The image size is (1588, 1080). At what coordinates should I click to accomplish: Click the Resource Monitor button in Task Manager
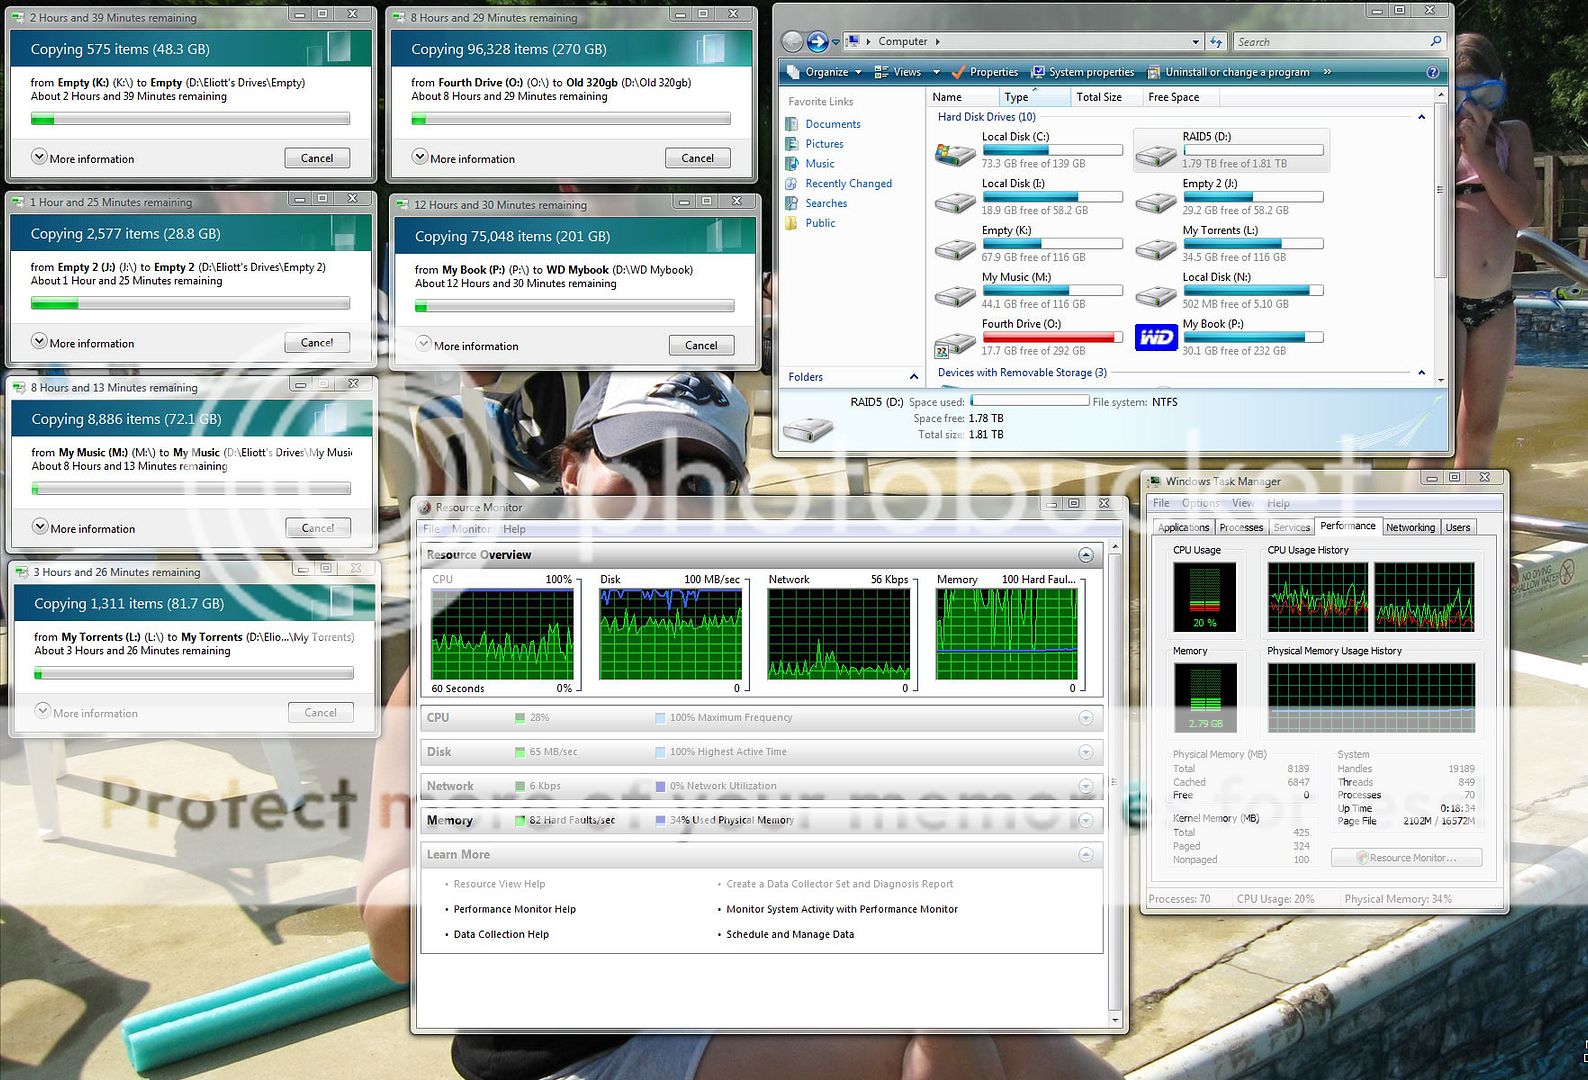pos(1406,858)
